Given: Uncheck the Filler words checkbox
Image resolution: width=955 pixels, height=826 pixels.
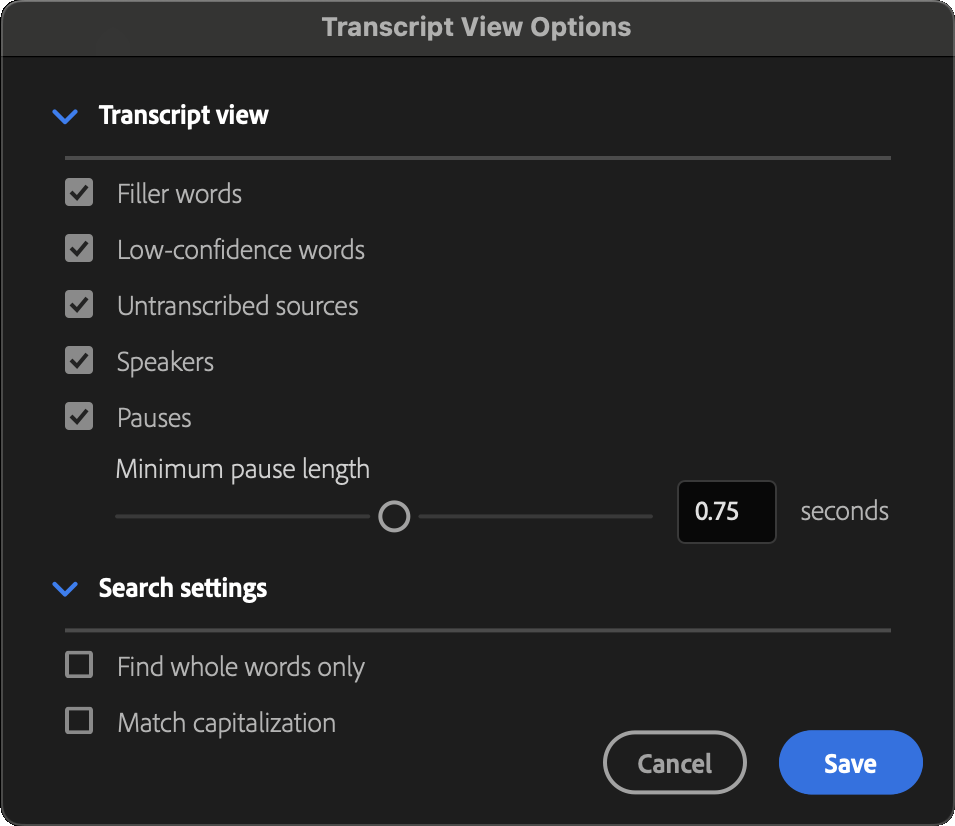Looking at the screenshot, I should (79, 192).
